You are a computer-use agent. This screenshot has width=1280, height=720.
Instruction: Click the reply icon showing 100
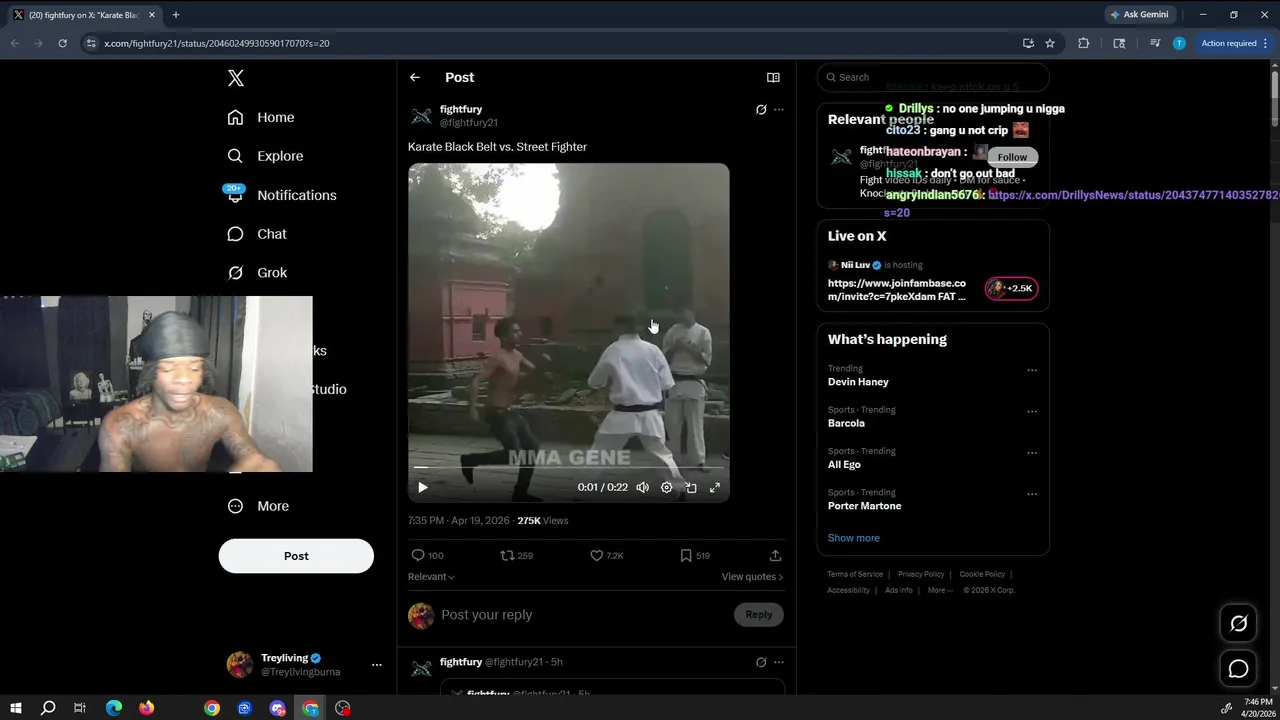[427, 555]
